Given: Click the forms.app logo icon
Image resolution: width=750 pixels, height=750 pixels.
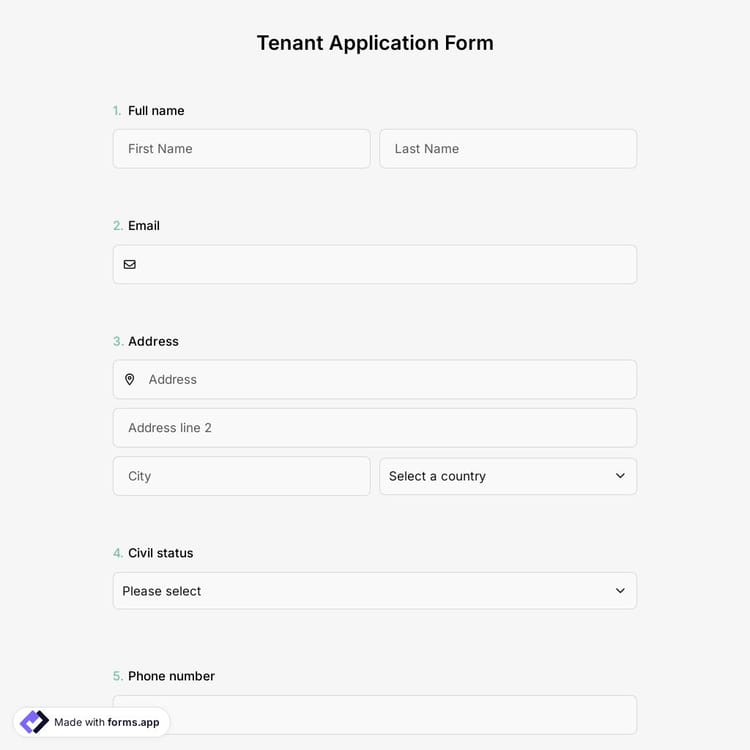Looking at the screenshot, I should [x=34, y=722].
